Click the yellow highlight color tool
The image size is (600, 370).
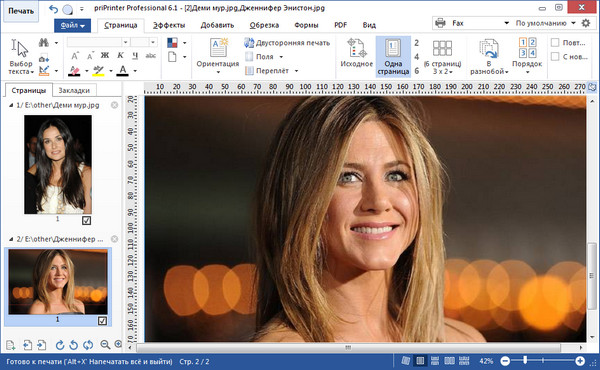point(98,71)
